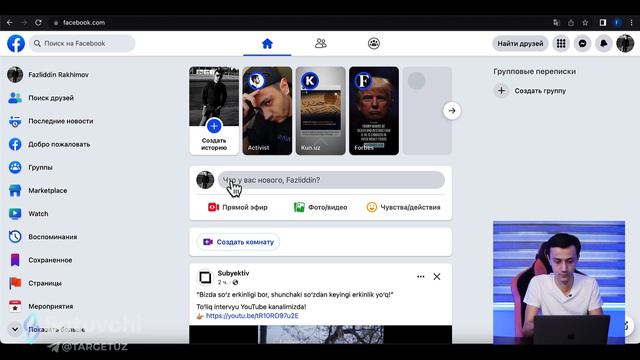The height and width of the screenshot is (360, 640).
Task: Open the notifications bell
Action: click(x=604, y=43)
